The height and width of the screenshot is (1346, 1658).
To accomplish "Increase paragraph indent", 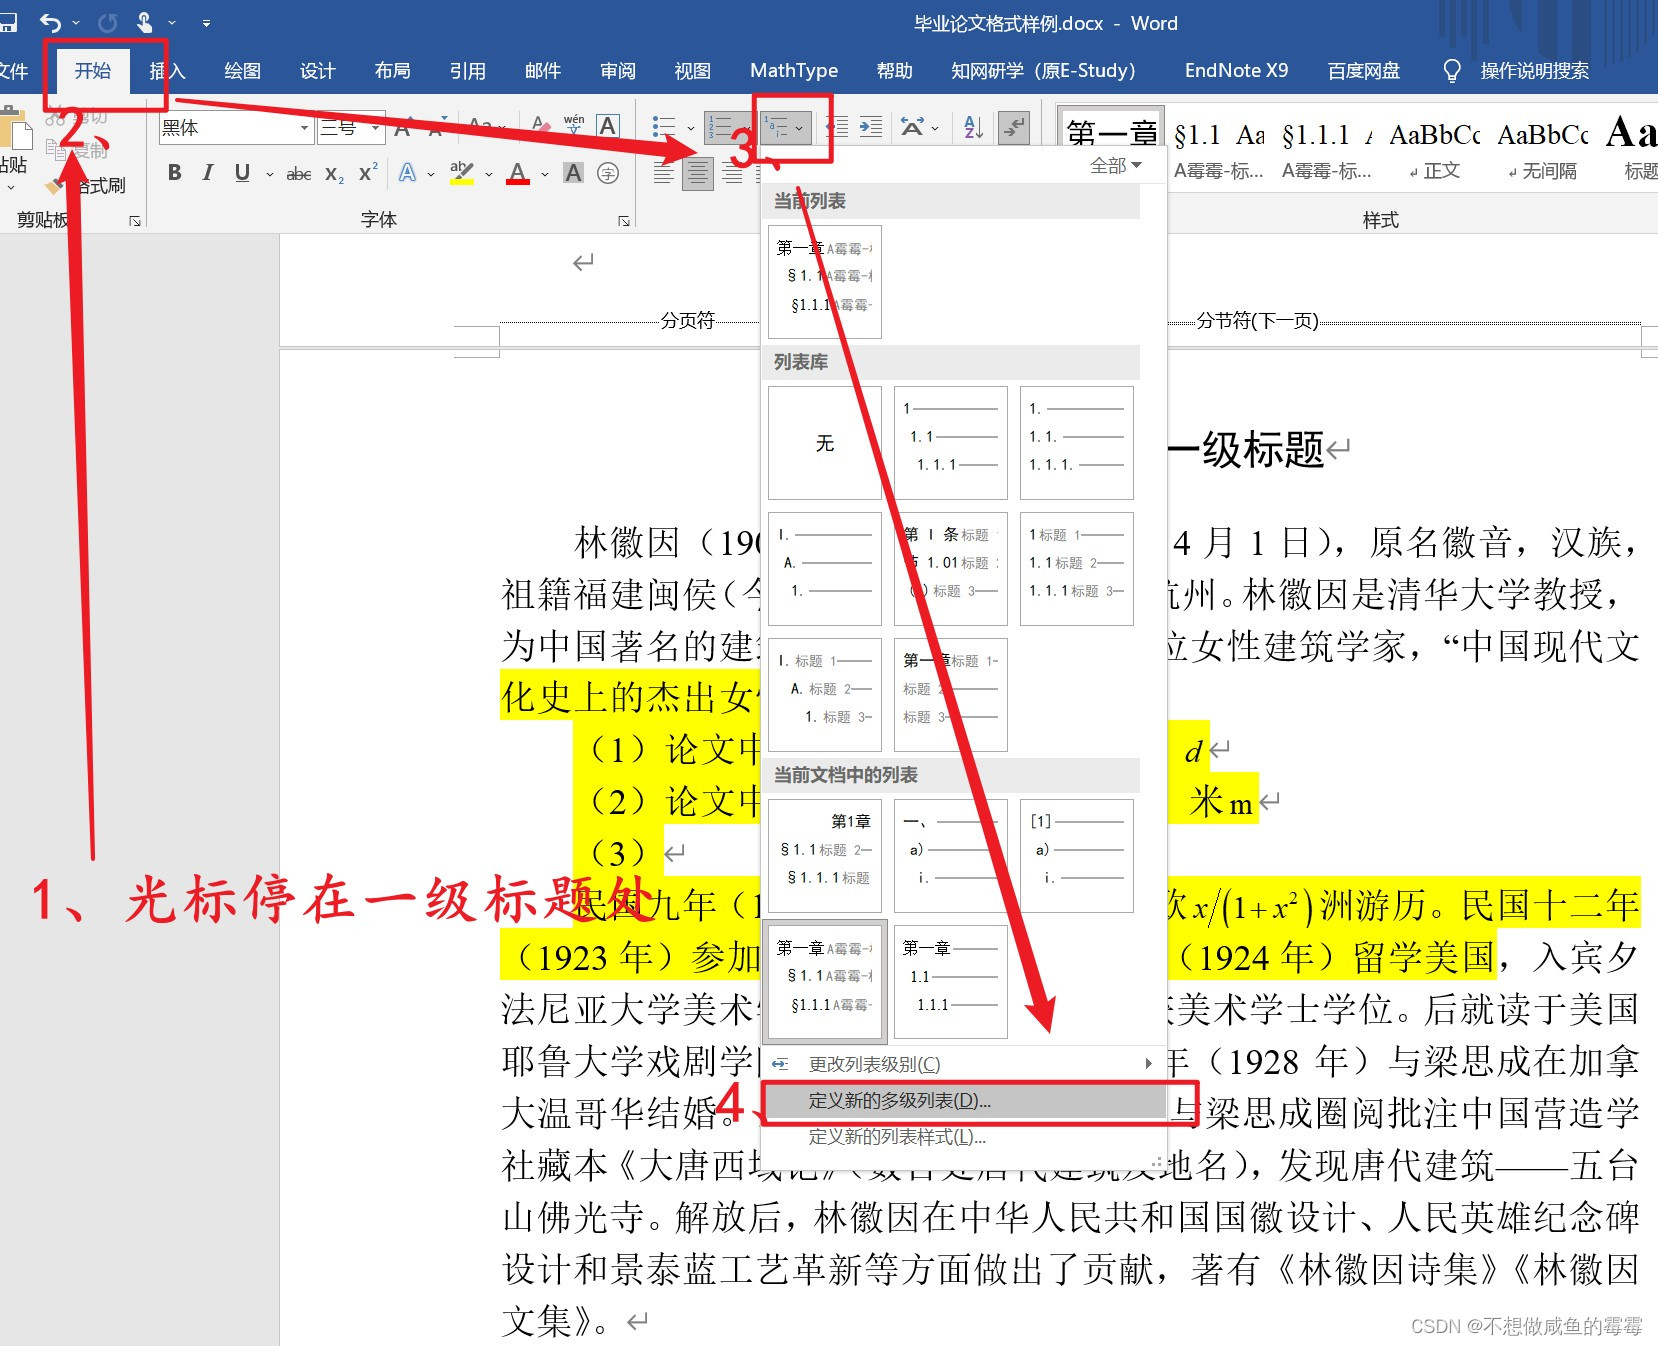I will point(871,127).
